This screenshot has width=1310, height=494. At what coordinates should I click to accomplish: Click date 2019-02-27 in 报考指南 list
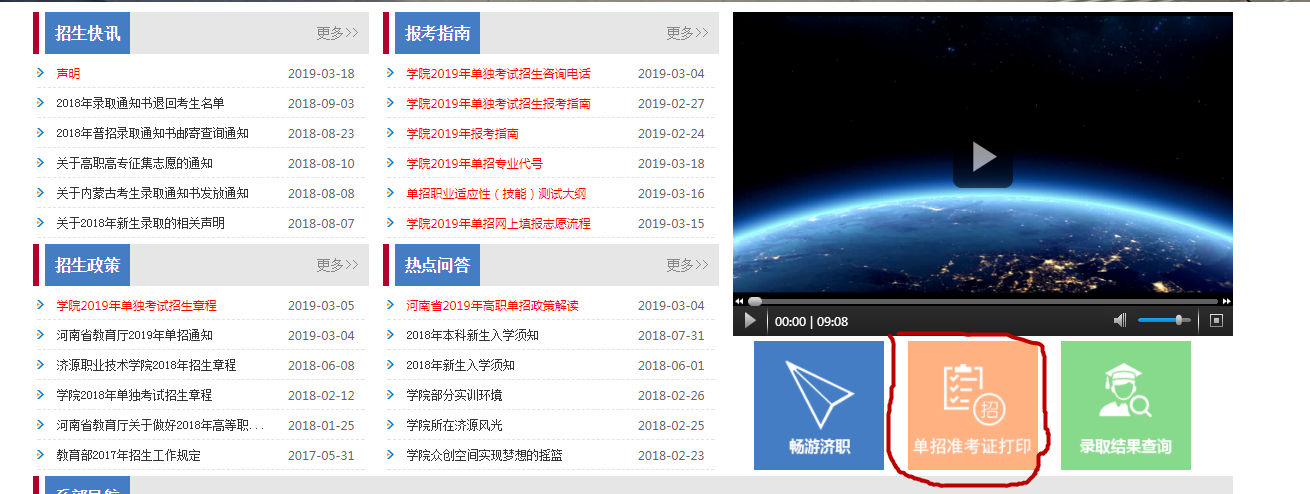coord(671,104)
